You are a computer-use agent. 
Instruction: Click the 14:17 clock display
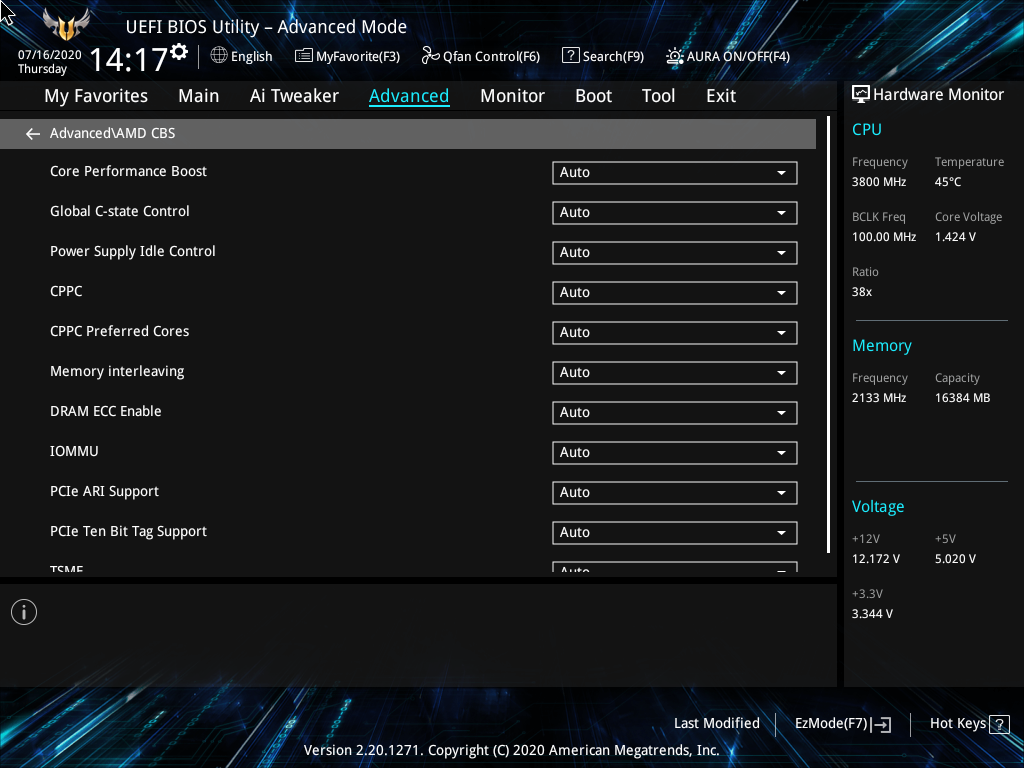[x=128, y=59]
